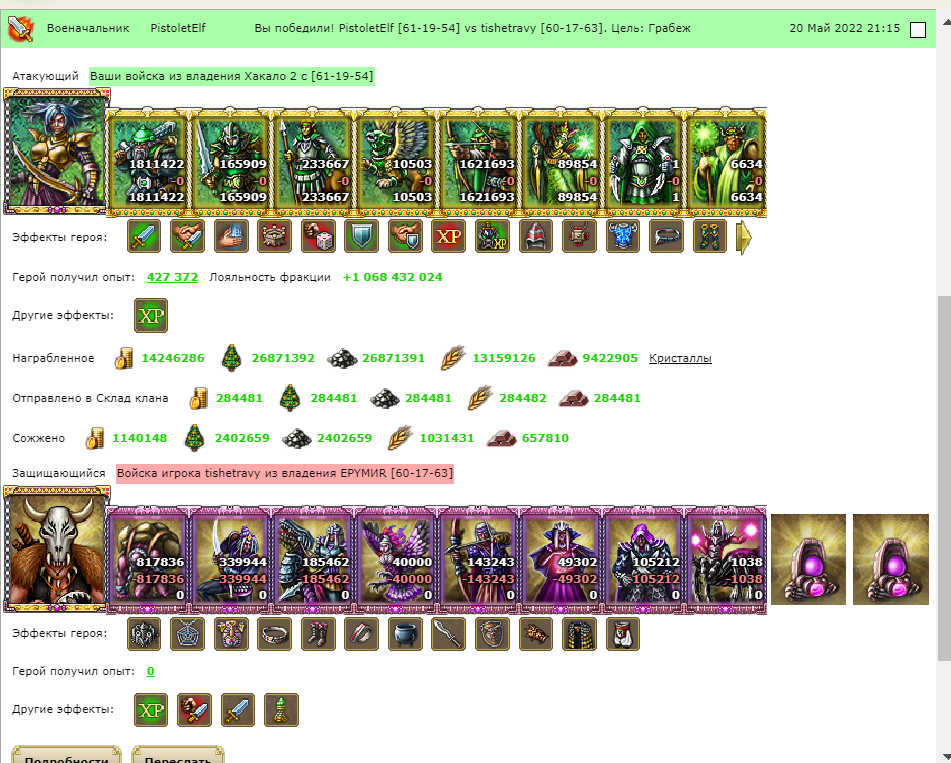
Task: Click the cauldron effect icon of defender
Action: (x=405, y=634)
